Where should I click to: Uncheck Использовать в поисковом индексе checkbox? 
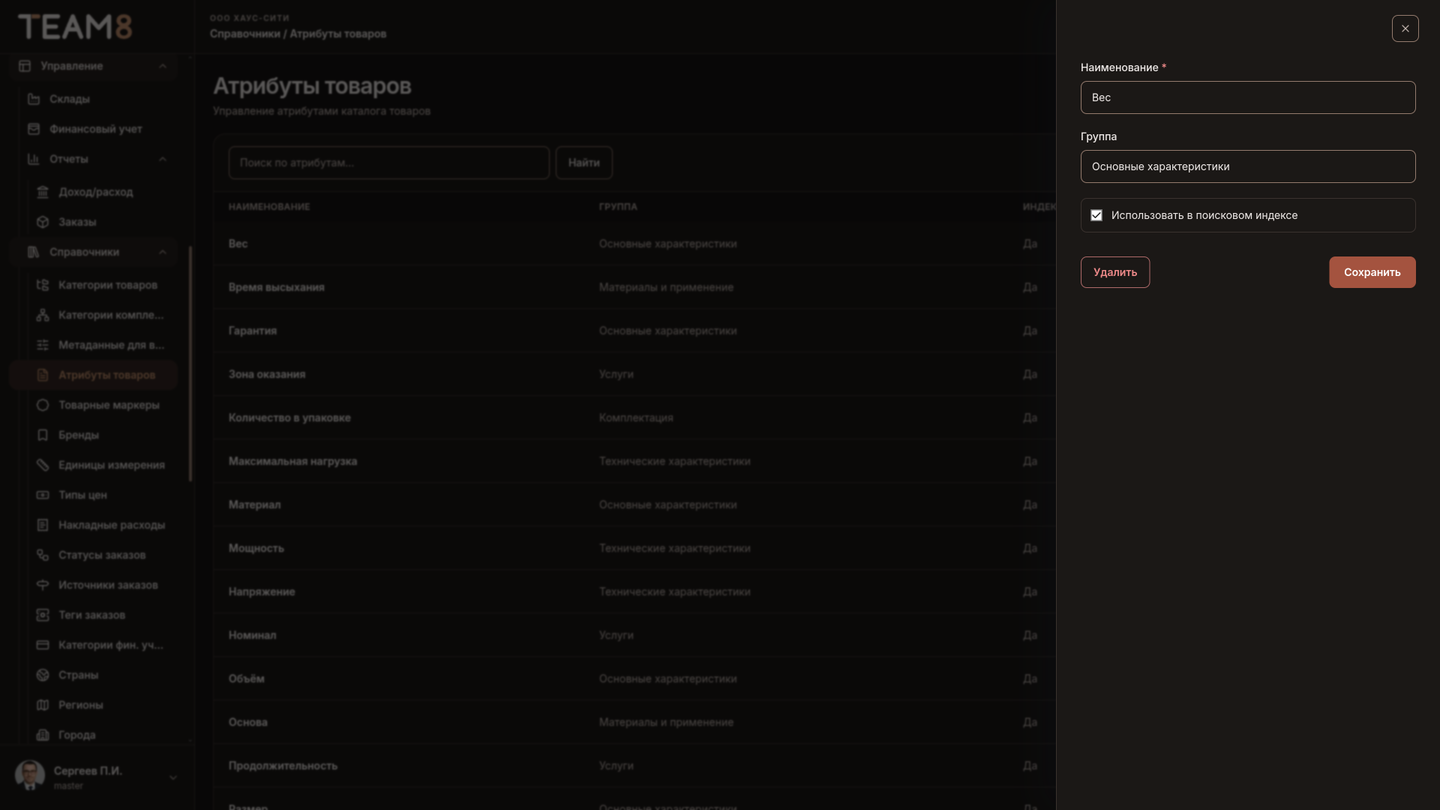[1096, 215]
